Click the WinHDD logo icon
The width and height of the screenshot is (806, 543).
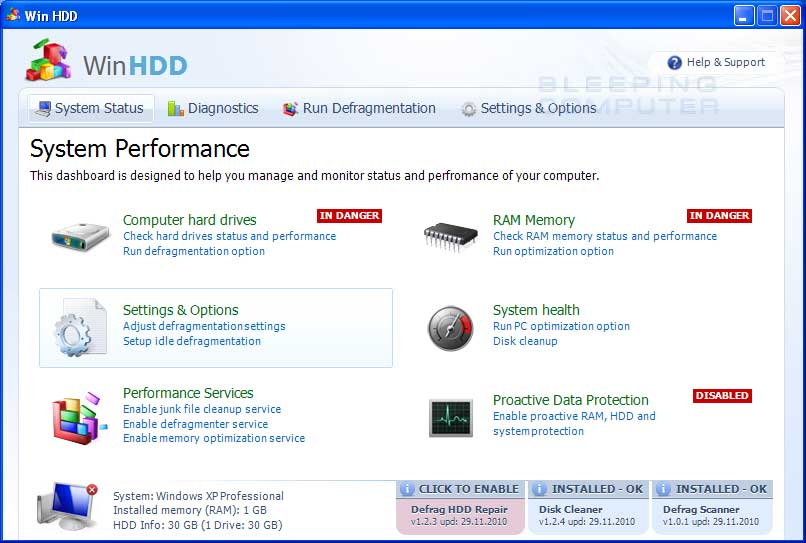click(x=48, y=63)
